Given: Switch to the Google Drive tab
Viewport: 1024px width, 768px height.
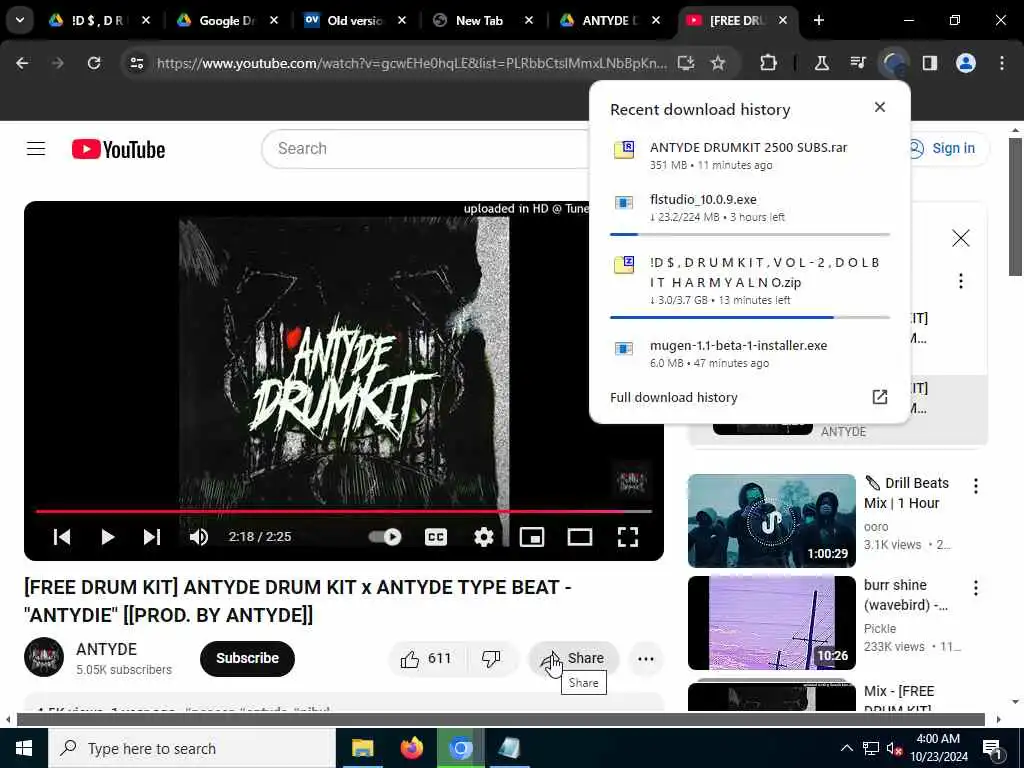Looking at the screenshot, I should [x=227, y=20].
